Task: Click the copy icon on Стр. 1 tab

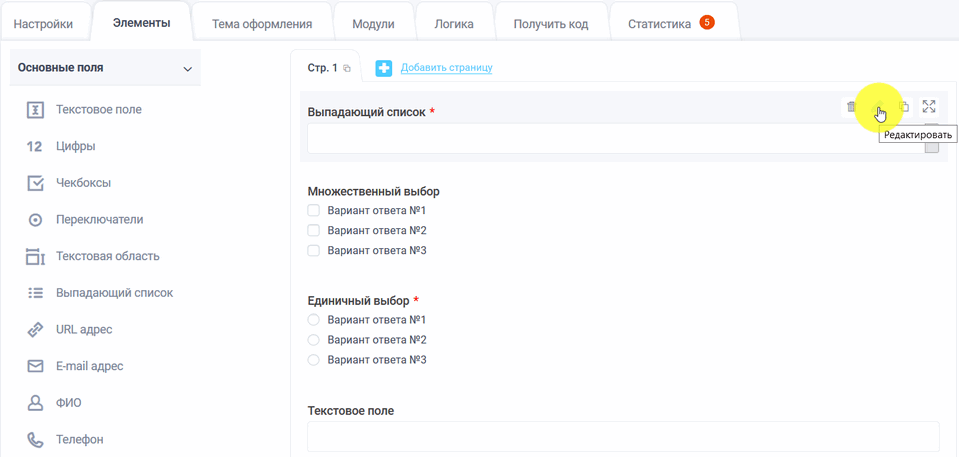Action: click(347, 69)
